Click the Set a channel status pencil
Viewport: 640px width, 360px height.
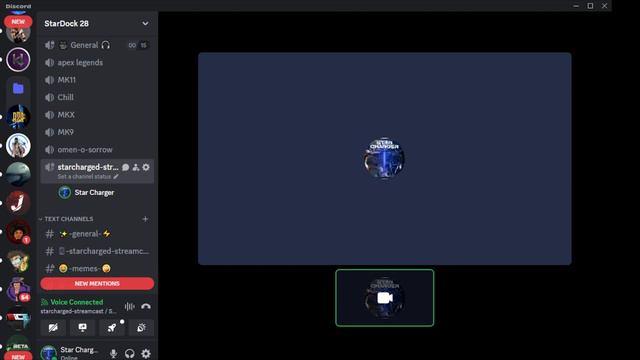(x=116, y=177)
